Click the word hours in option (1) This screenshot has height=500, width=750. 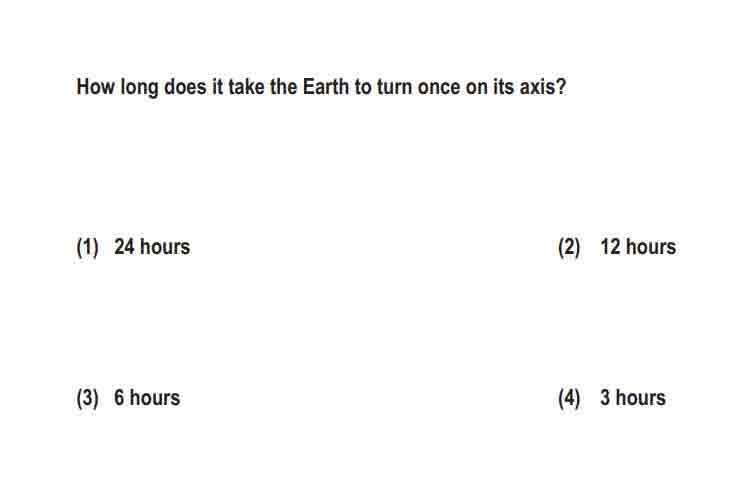pyautogui.click(x=165, y=247)
